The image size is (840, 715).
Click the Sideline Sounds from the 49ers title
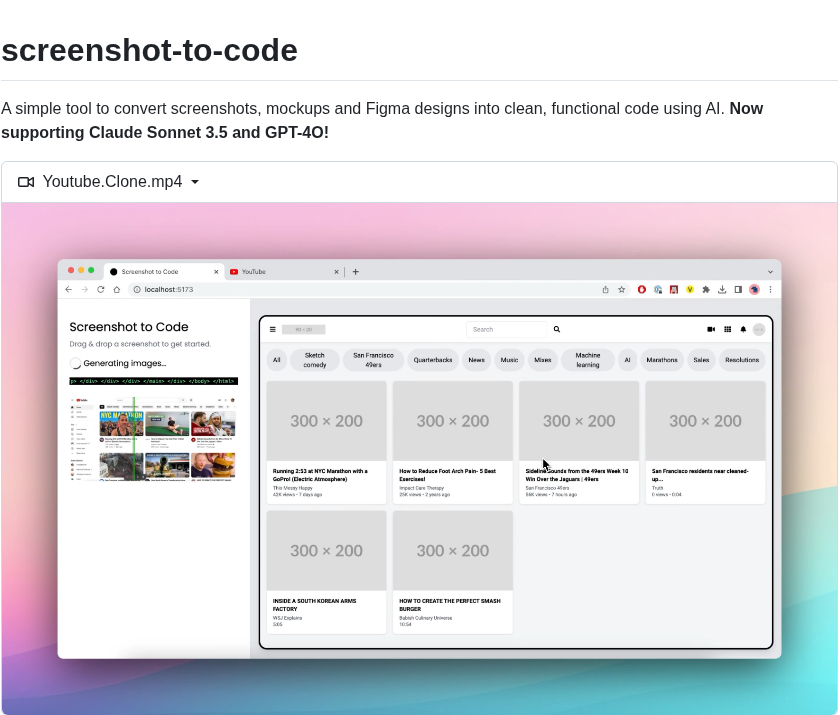tap(576, 475)
